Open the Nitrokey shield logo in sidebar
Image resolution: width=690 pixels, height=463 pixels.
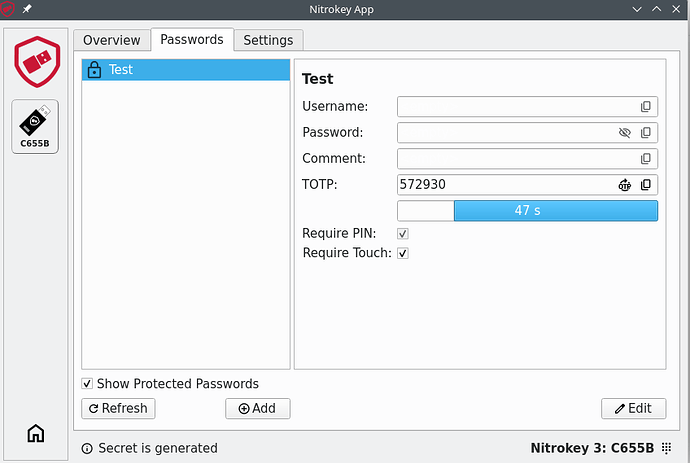(x=37, y=62)
